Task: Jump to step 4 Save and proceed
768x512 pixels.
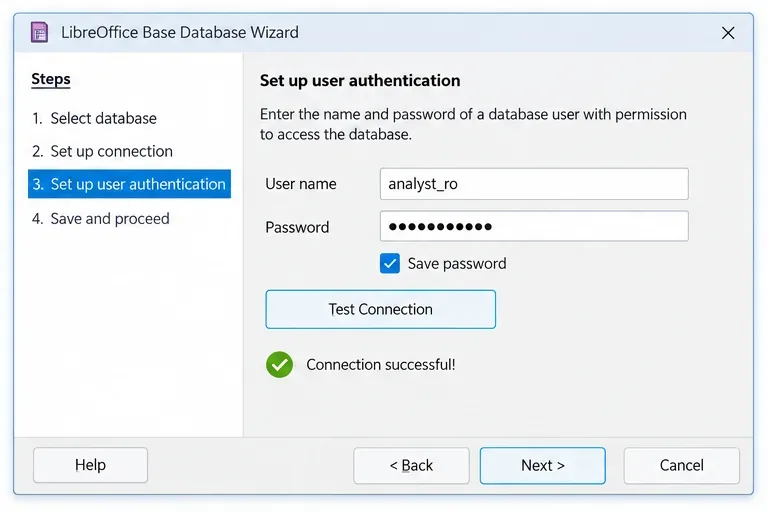Action: [x=101, y=219]
